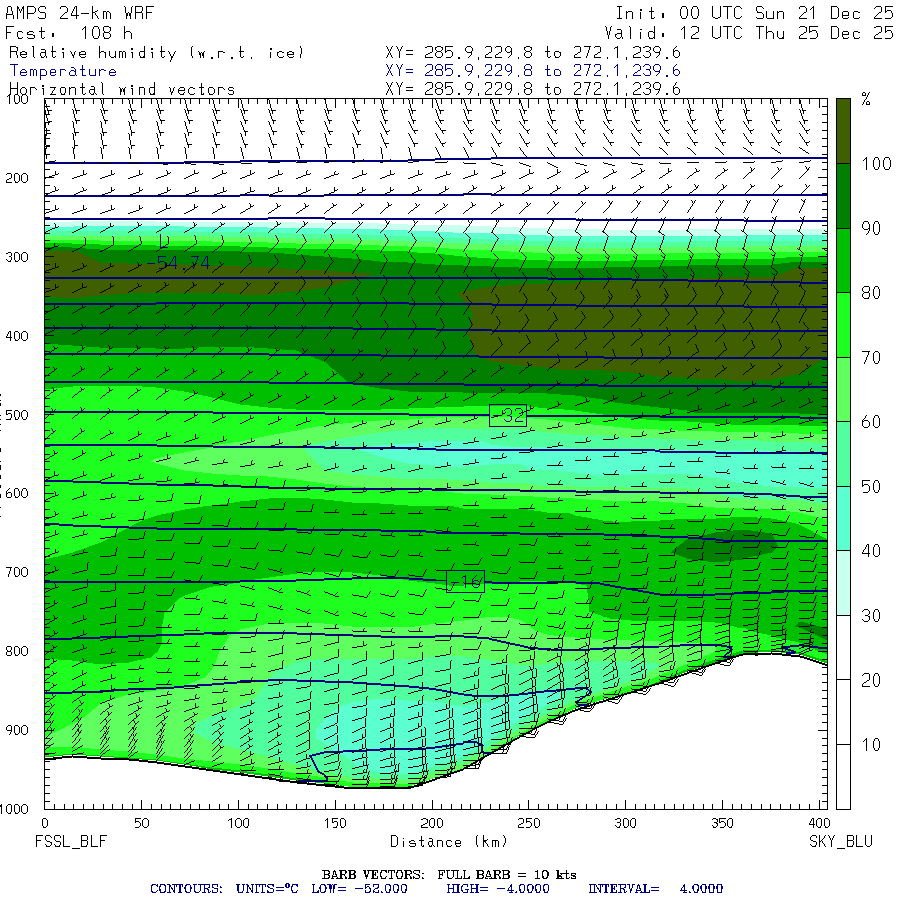
Task: Click the 'INTERVAL= 4.0000' contour legend value
Action: [655, 889]
